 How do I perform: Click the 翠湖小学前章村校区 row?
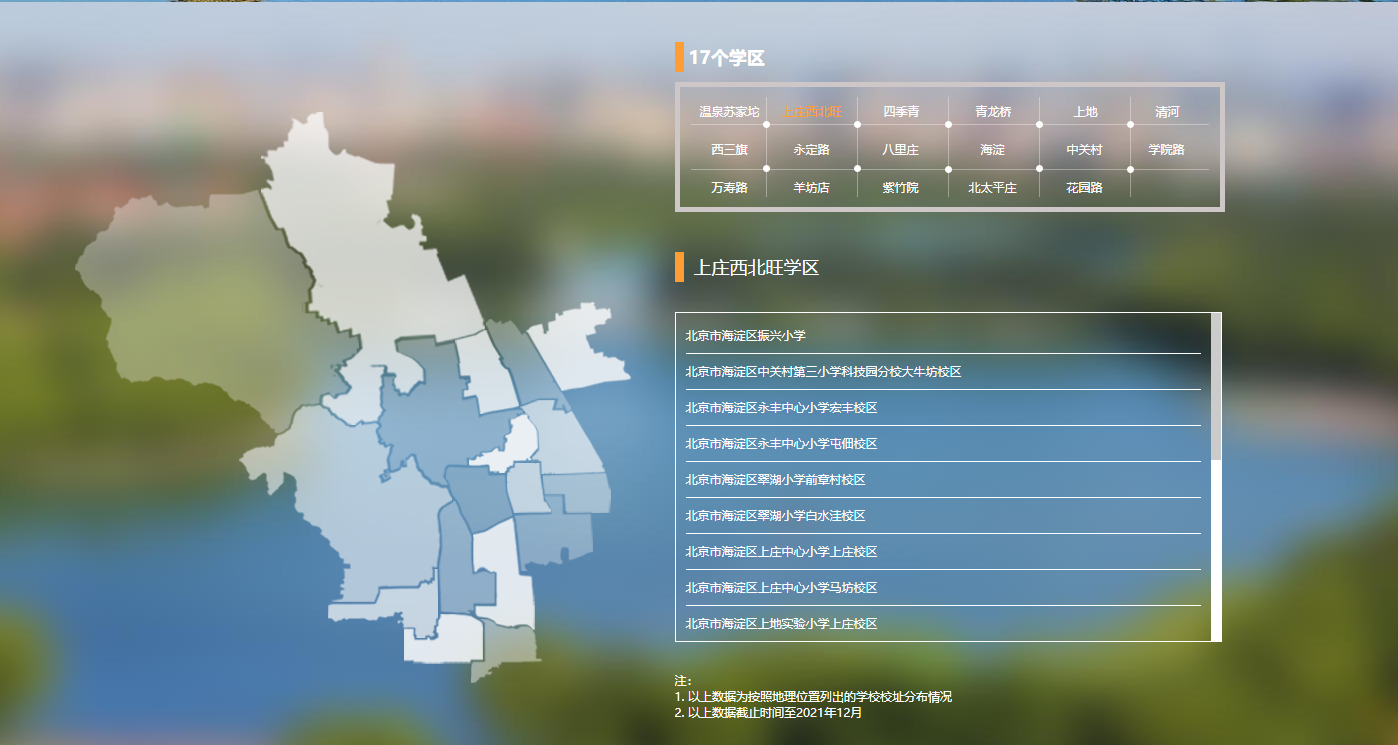pyautogui.click(x=943, y=480)
